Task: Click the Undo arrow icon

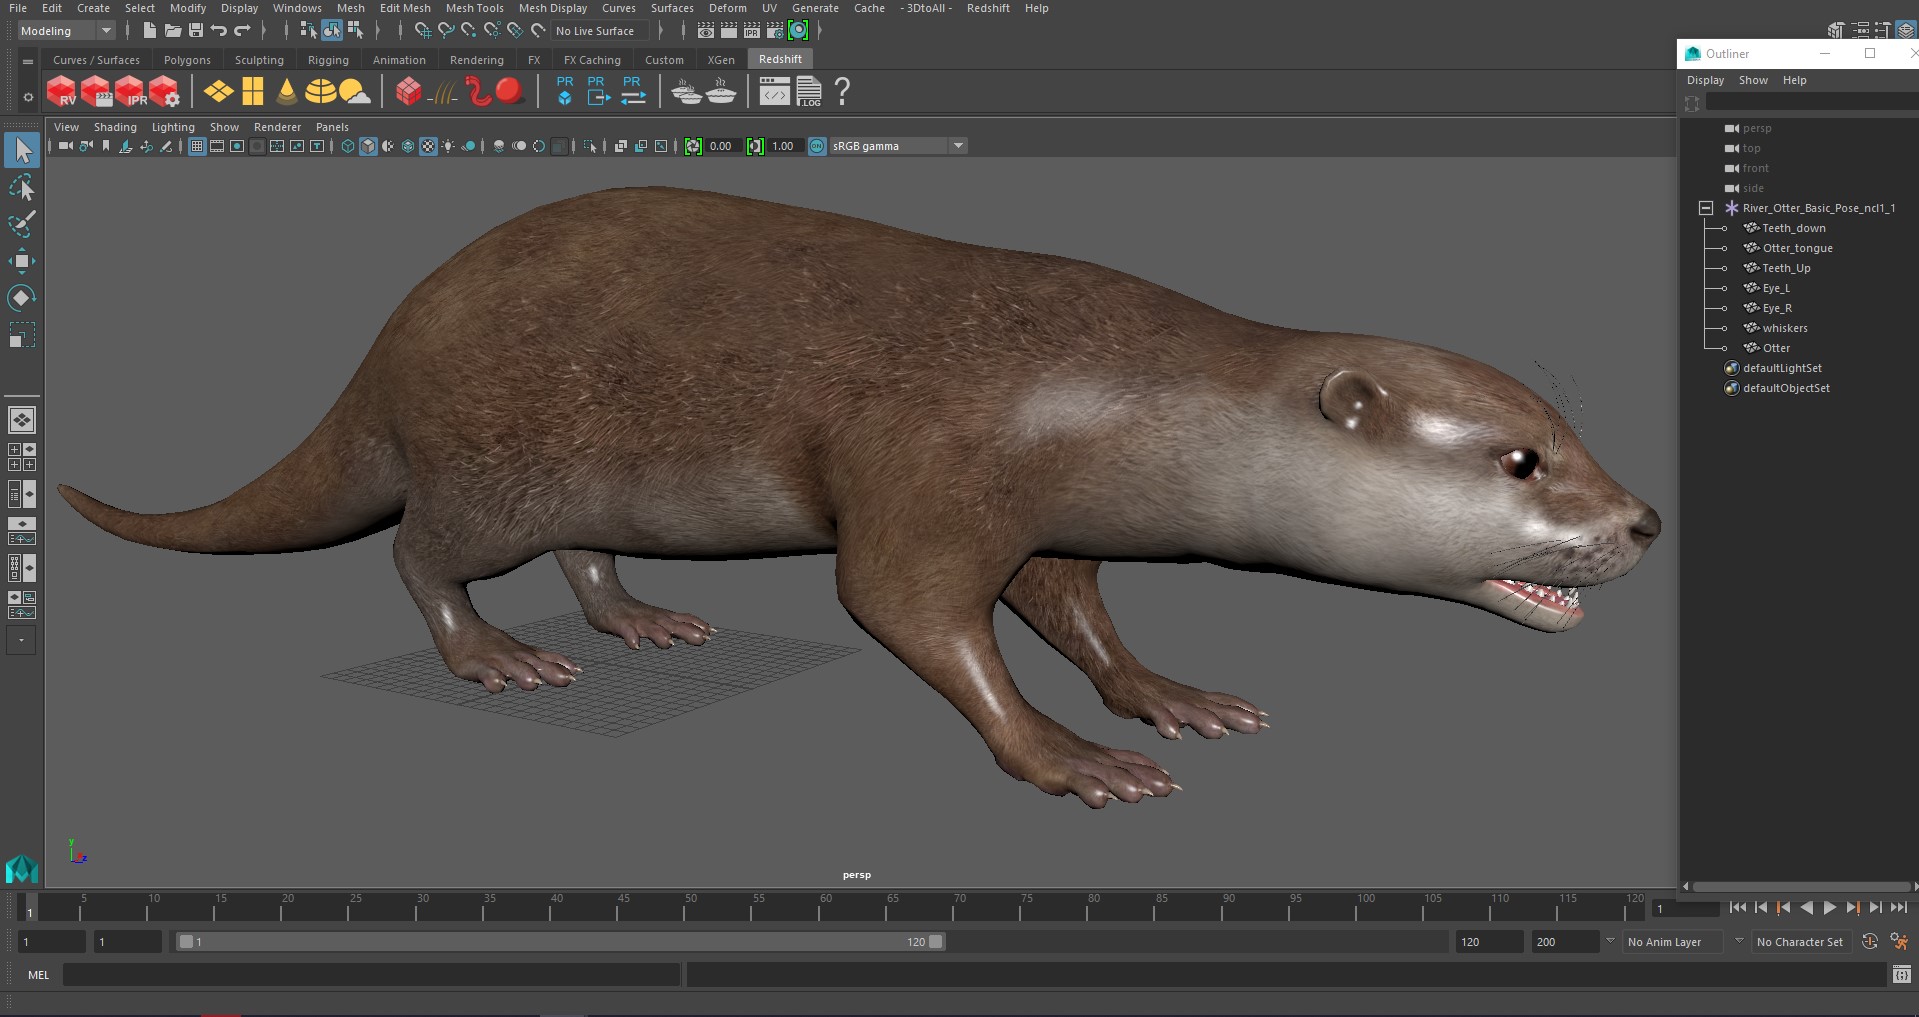Action: click(219, 31)
